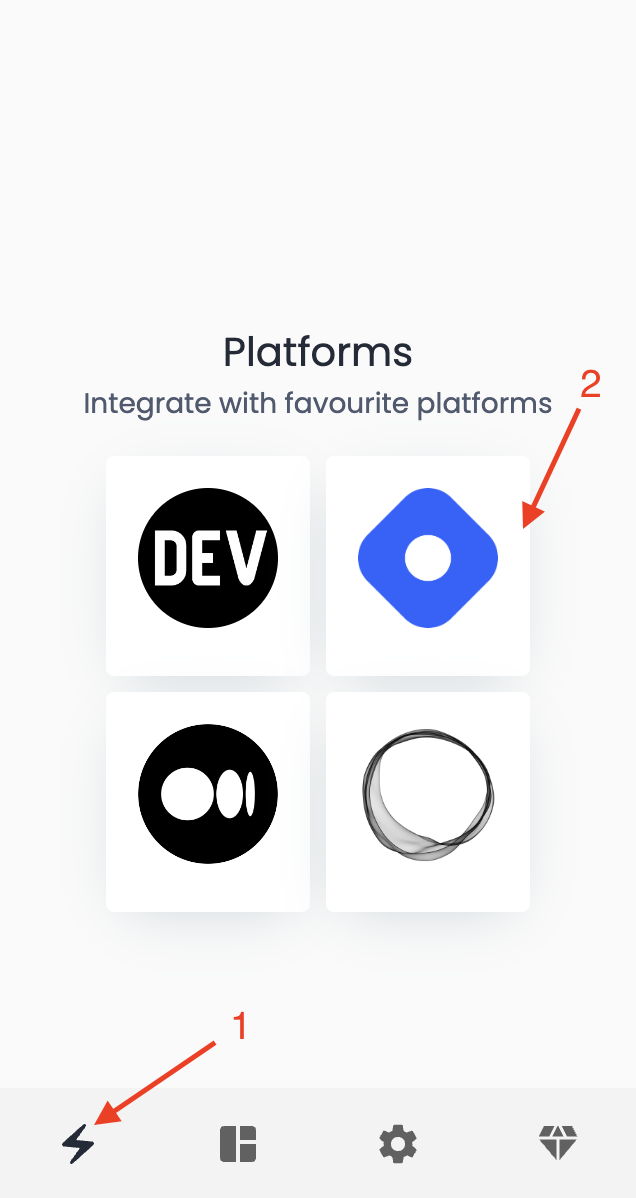Image resolution: width=636 pixels, height=1198 pixels.
Task: Select the blue Hashnode logo
Action: 428,558
